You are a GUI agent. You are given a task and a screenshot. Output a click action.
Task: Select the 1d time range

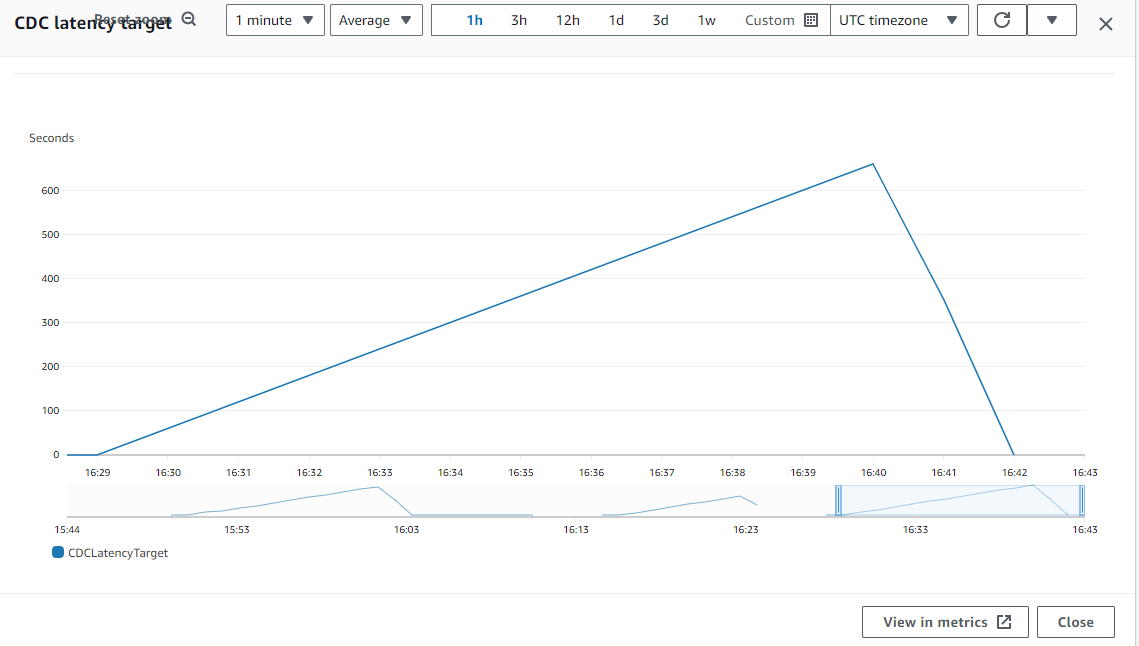click(x=617, y=20)
